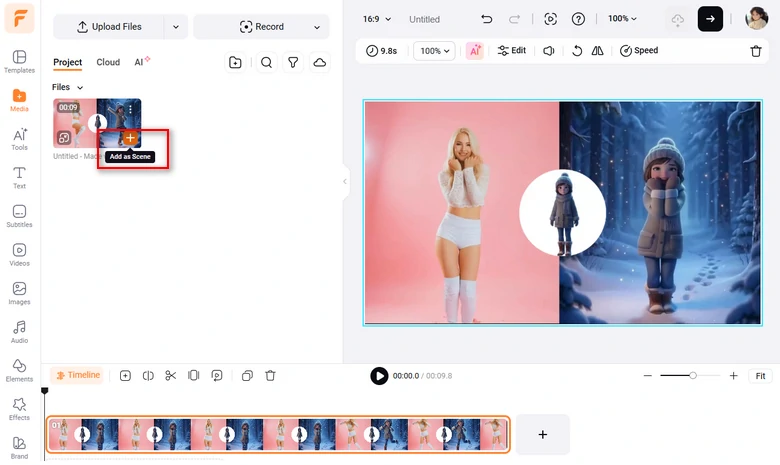The image size is (780, 465).
Task: Open the help question mark
Action: pyautogui.click(x=578, y=19)
